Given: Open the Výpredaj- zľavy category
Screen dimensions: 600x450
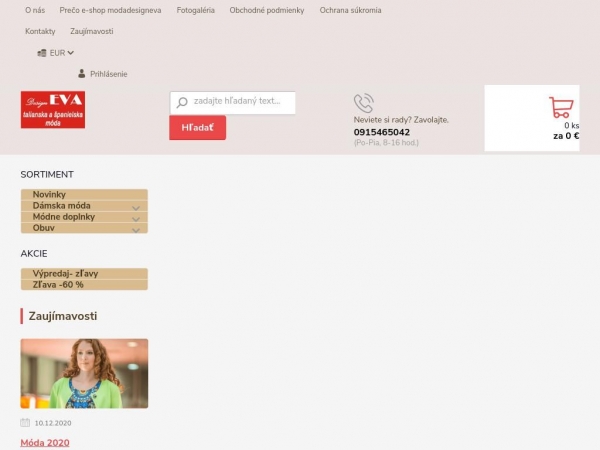Looking at the screenshot, I should point(84,273).
